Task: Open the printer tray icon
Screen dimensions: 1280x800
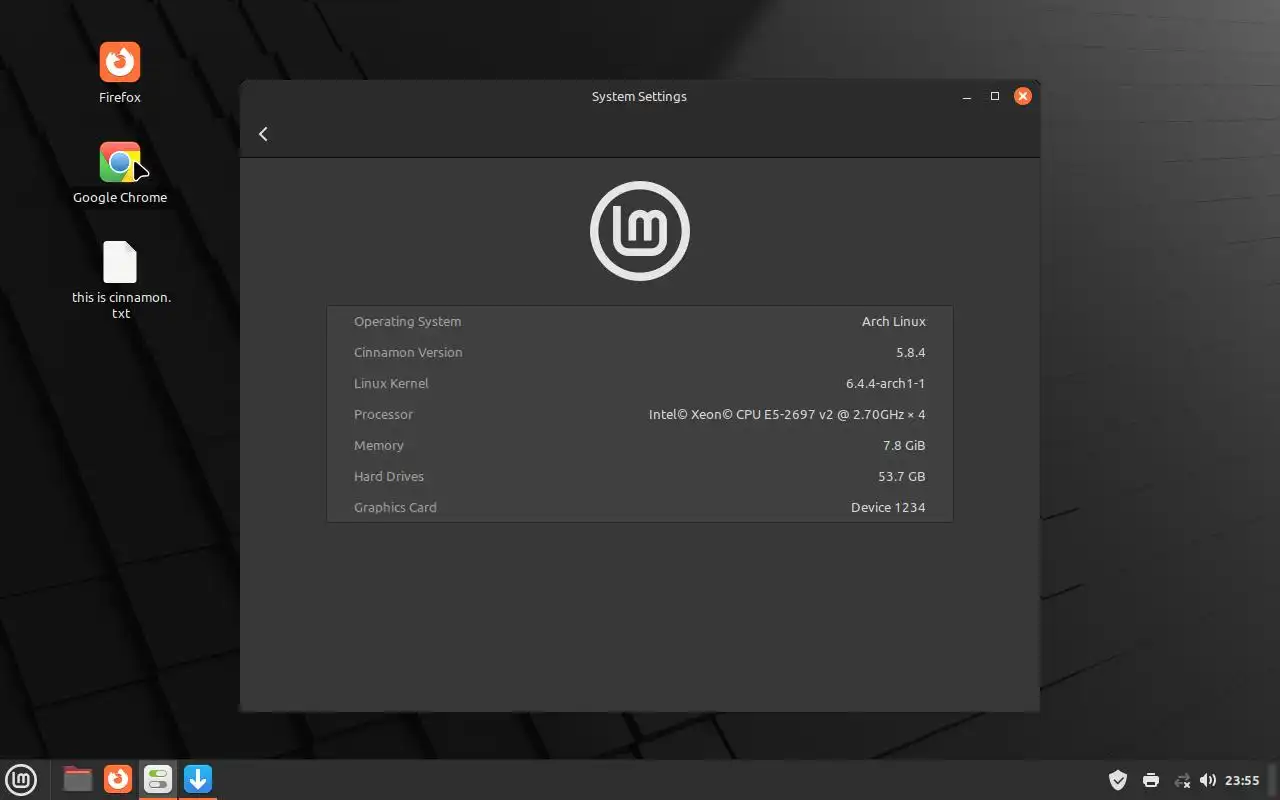Action: [1151, 780]
